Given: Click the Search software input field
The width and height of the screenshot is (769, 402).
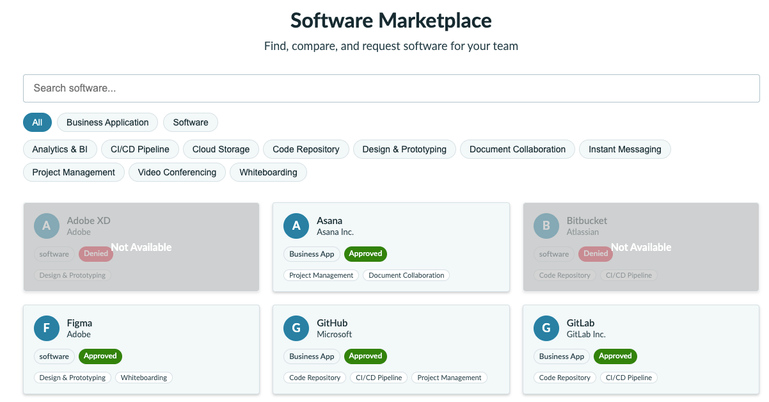Looking at the screenshot, I should coord(391,89).
